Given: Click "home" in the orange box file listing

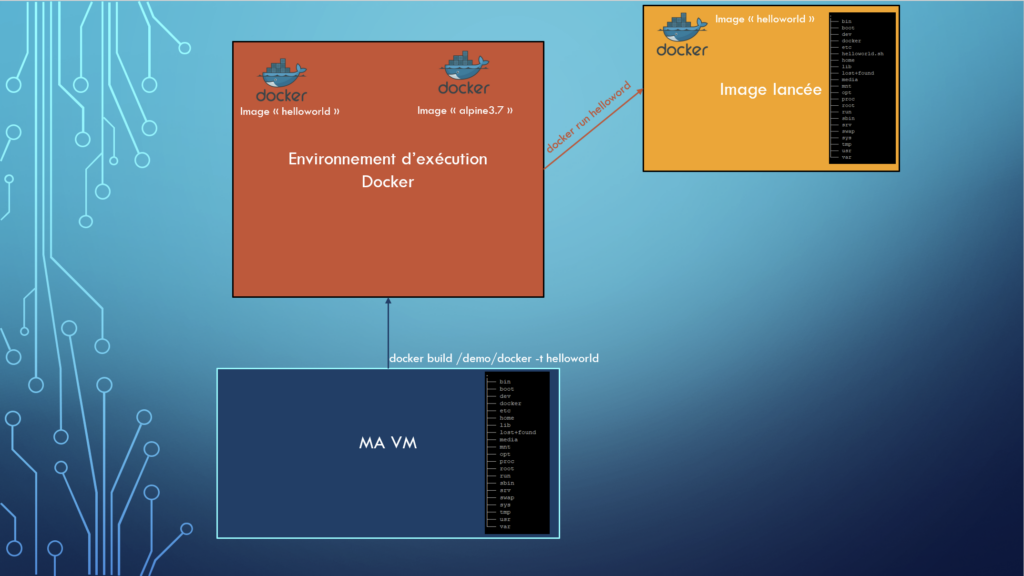Looking at the screenshot, I should pyautogui.click(x=848, y=60).
